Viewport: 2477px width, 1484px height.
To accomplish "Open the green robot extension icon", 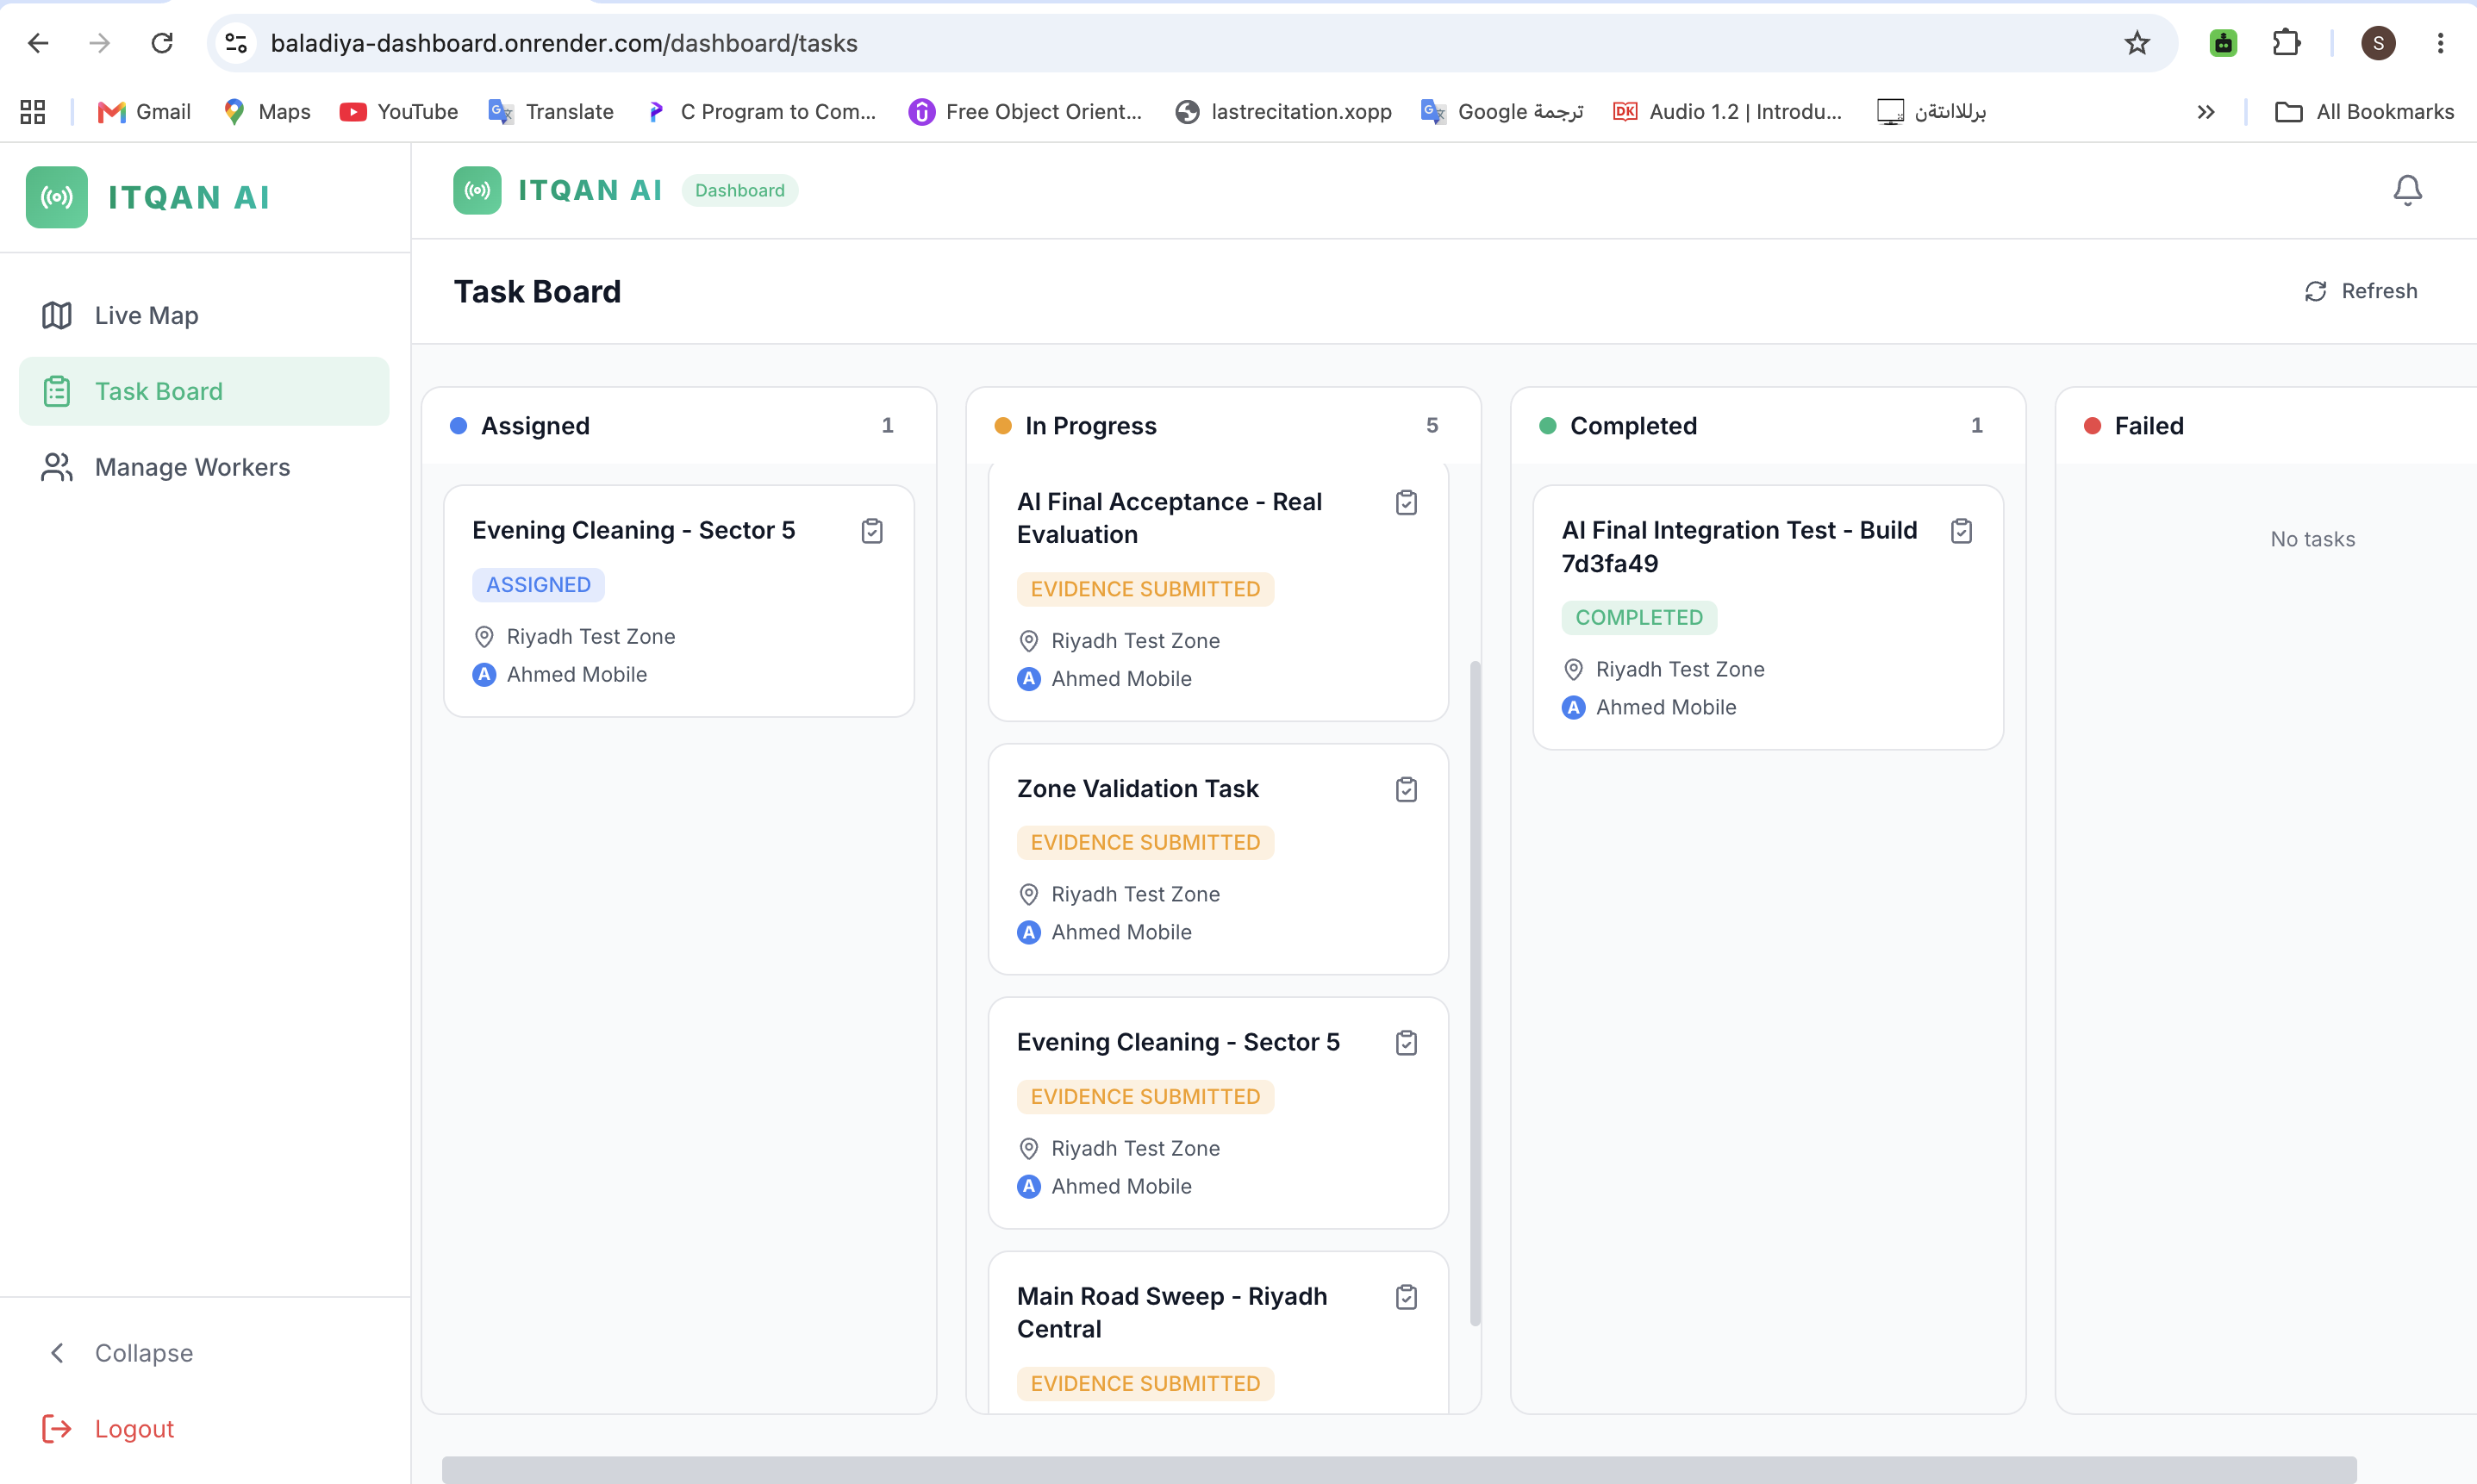I will [2222, 43].
